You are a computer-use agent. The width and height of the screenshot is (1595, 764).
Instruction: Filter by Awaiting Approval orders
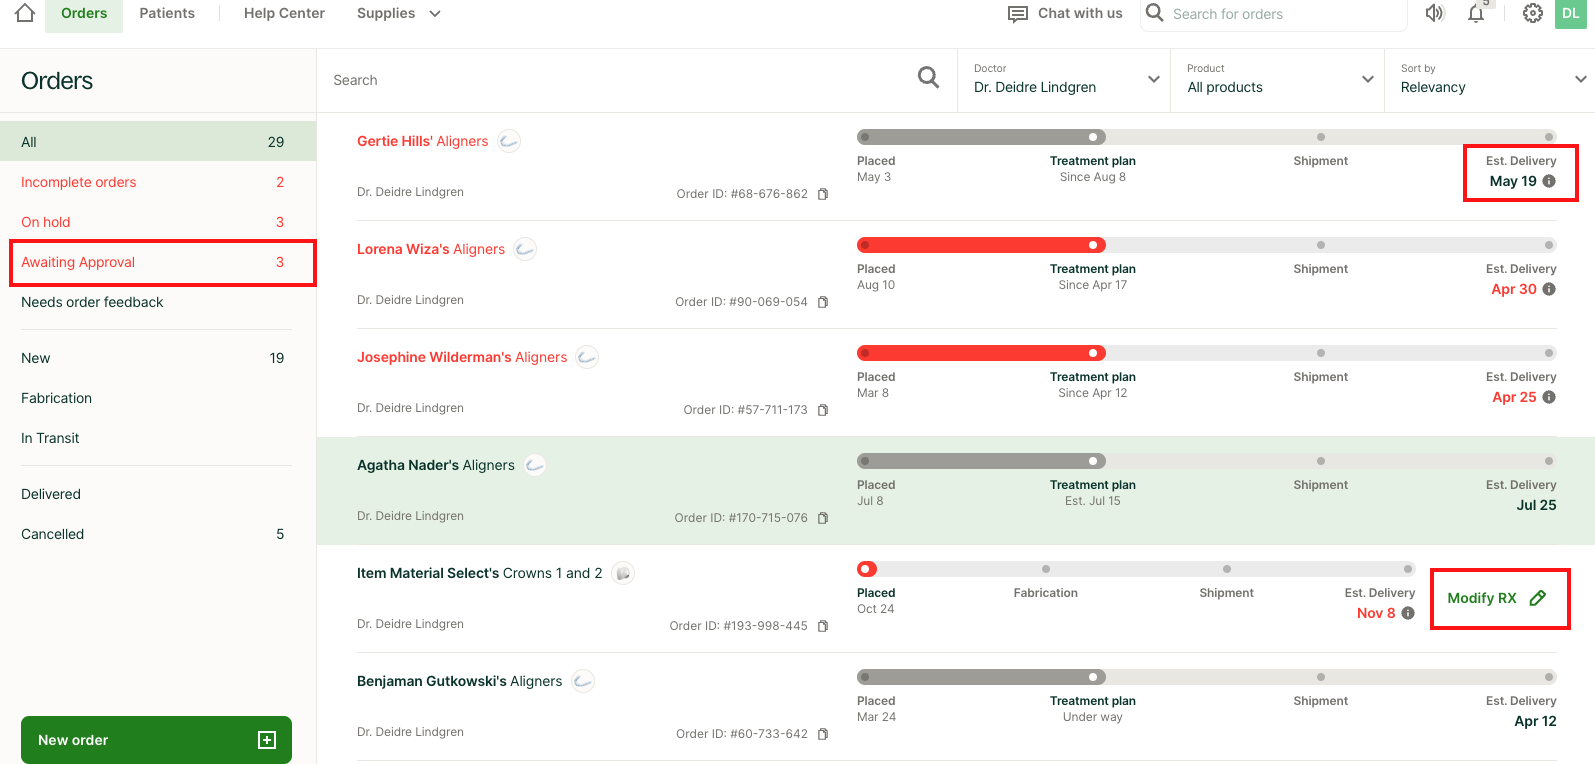pyautogui.click(x=160, y=262)
